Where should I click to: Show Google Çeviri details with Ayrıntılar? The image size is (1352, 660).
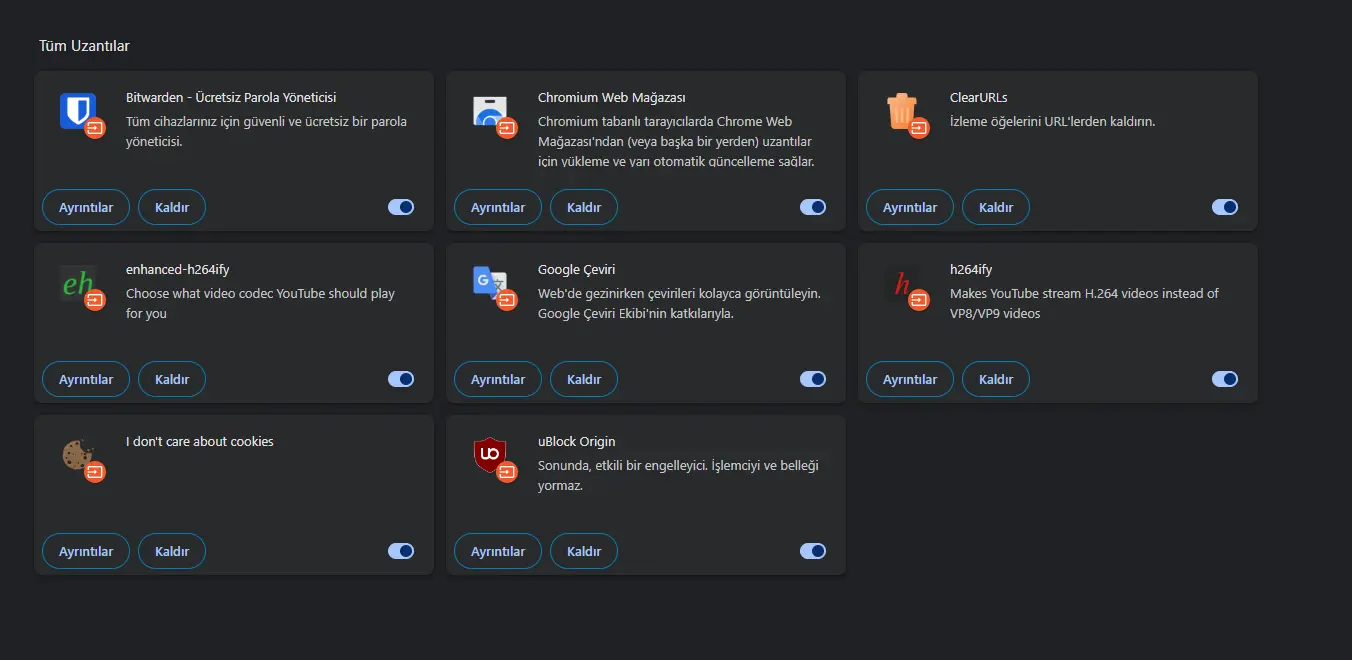tap(498, 379)
